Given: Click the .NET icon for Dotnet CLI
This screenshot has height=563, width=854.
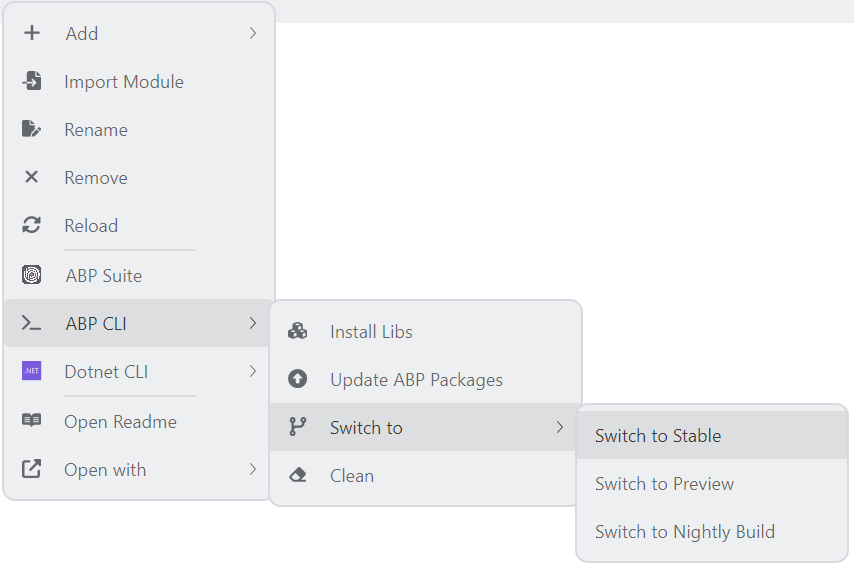Looking at the screenshot, I should click(32, 371).
